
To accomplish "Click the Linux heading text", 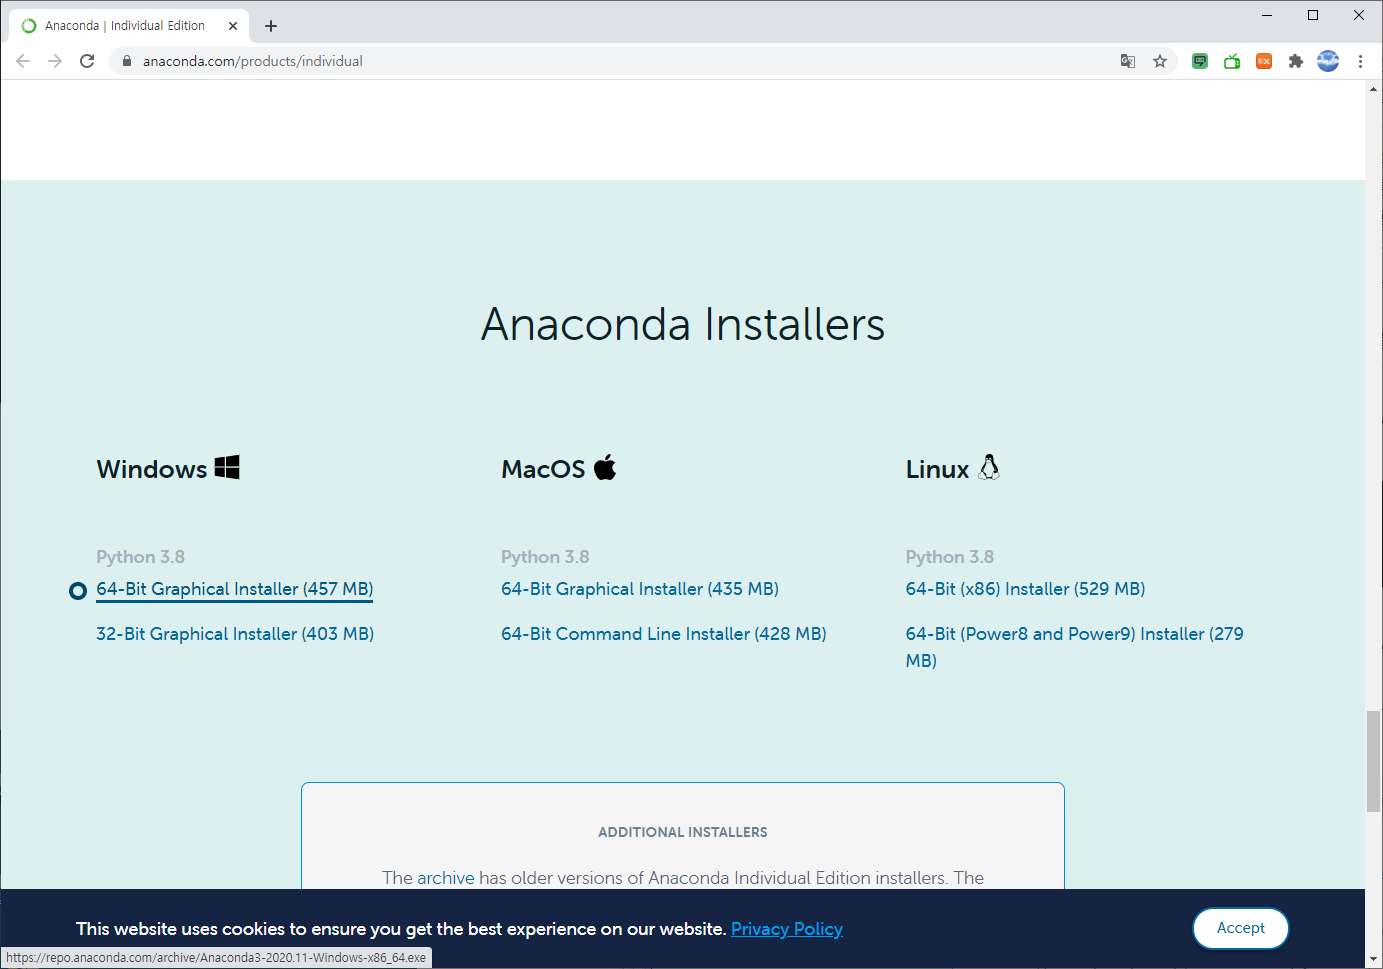I will pos(938,469).
